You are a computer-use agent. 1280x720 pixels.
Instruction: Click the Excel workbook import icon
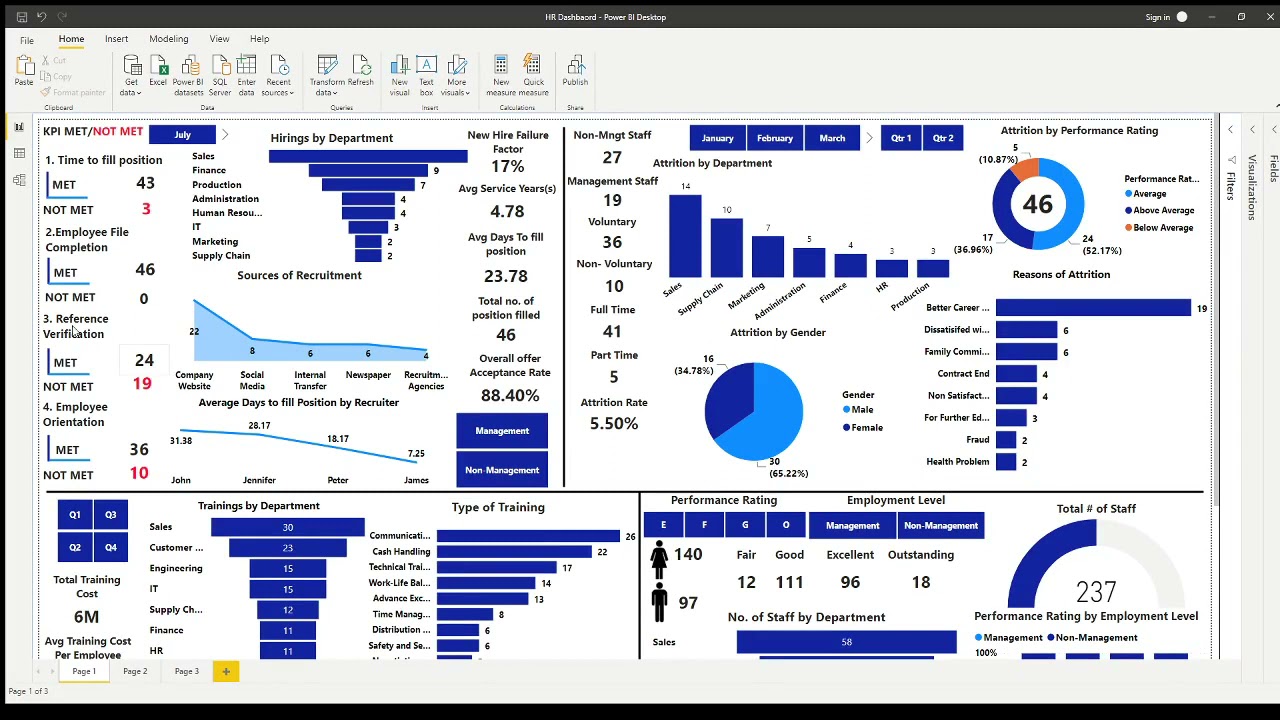click(x=158, y=70)
